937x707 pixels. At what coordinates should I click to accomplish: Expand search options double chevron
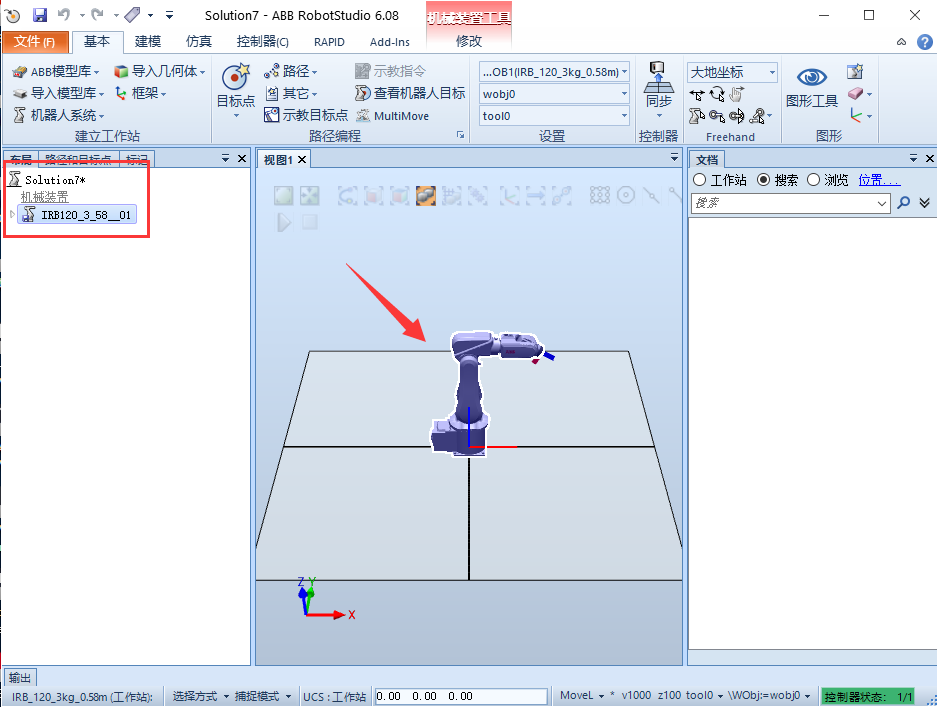924,203
